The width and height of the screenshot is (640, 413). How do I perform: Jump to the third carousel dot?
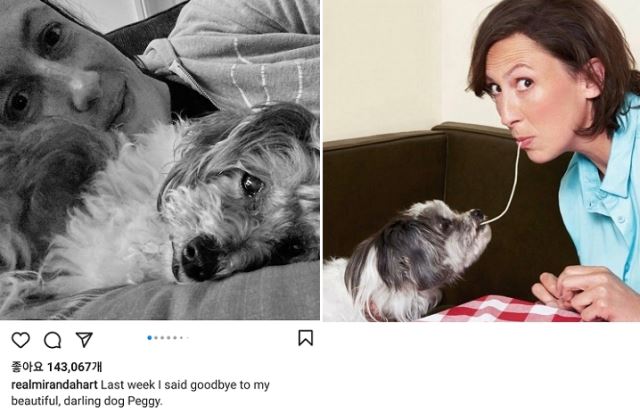point(162,338)
